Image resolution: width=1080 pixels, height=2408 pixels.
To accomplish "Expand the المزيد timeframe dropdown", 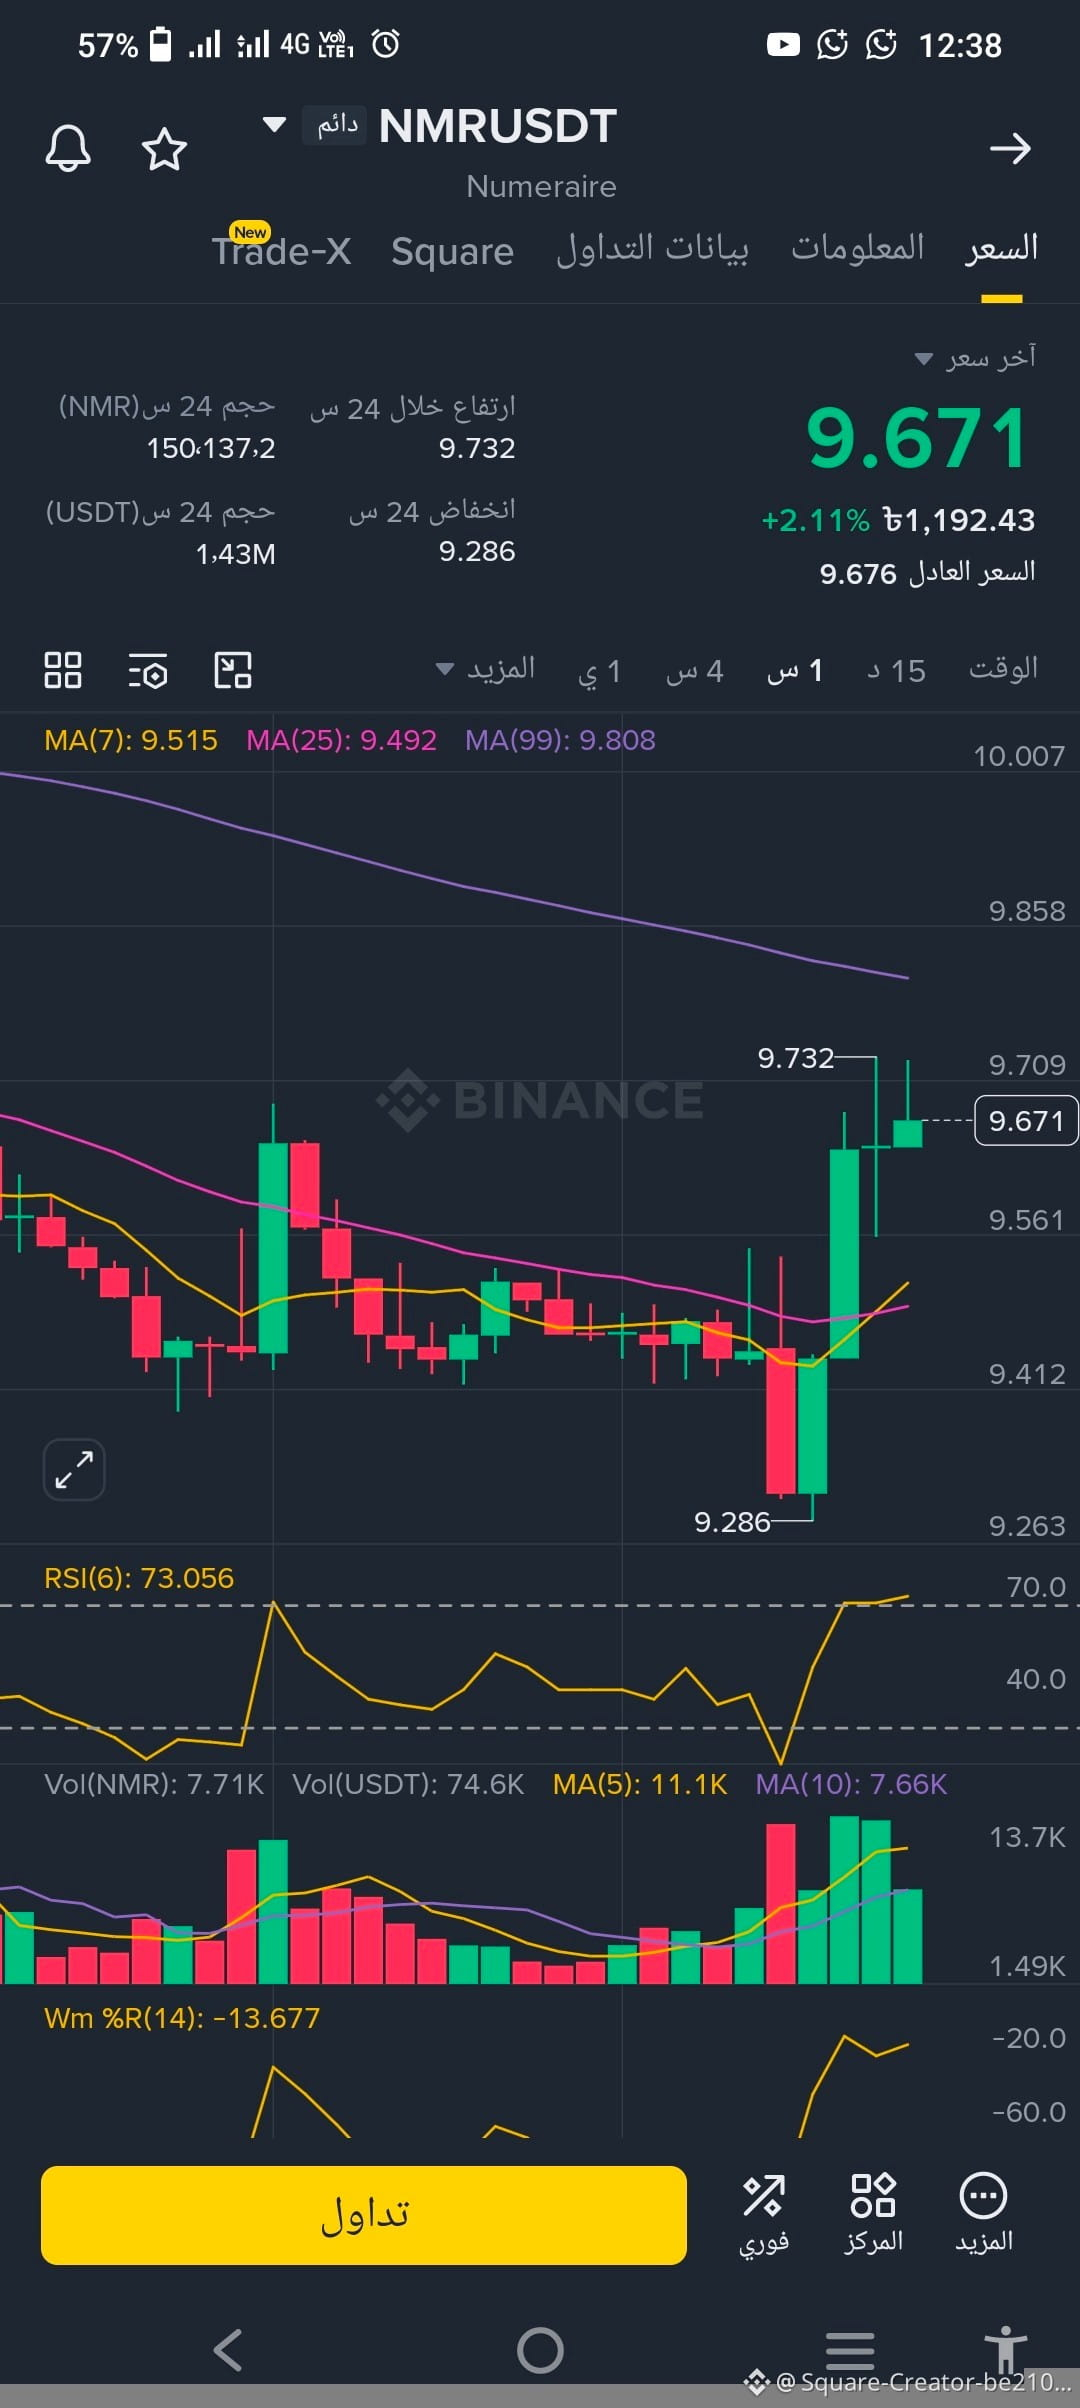I will 486,669.
